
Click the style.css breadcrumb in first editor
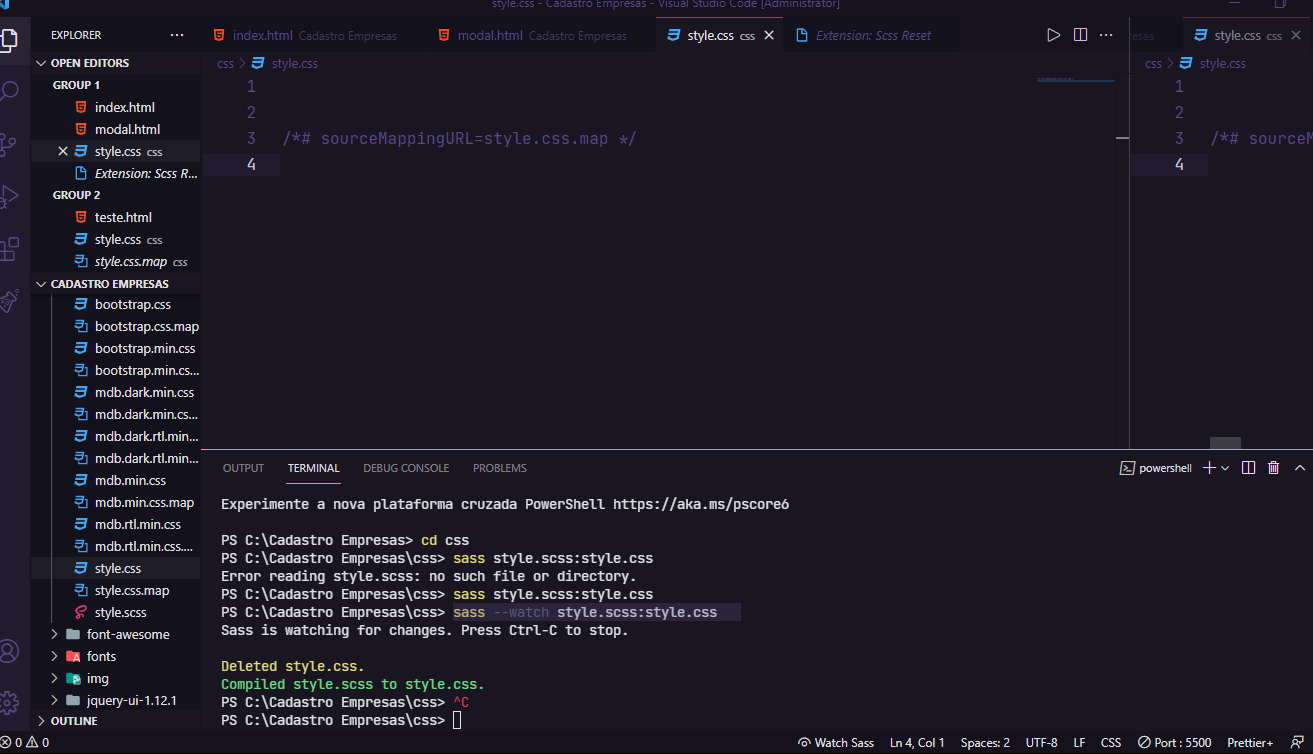coord(294,63)
